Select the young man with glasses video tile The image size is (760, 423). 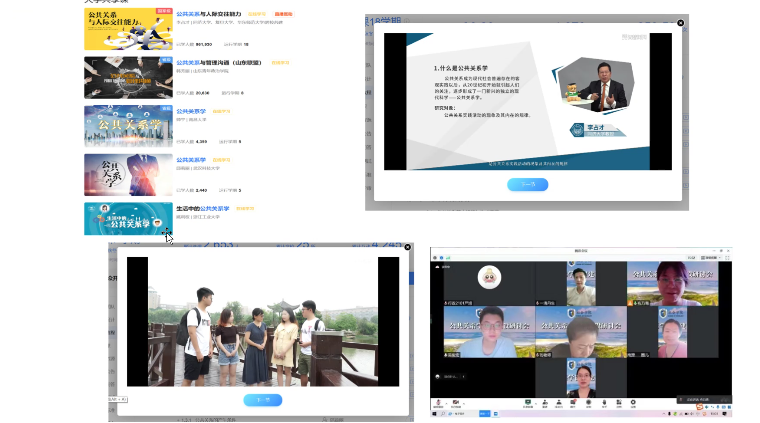489,332
